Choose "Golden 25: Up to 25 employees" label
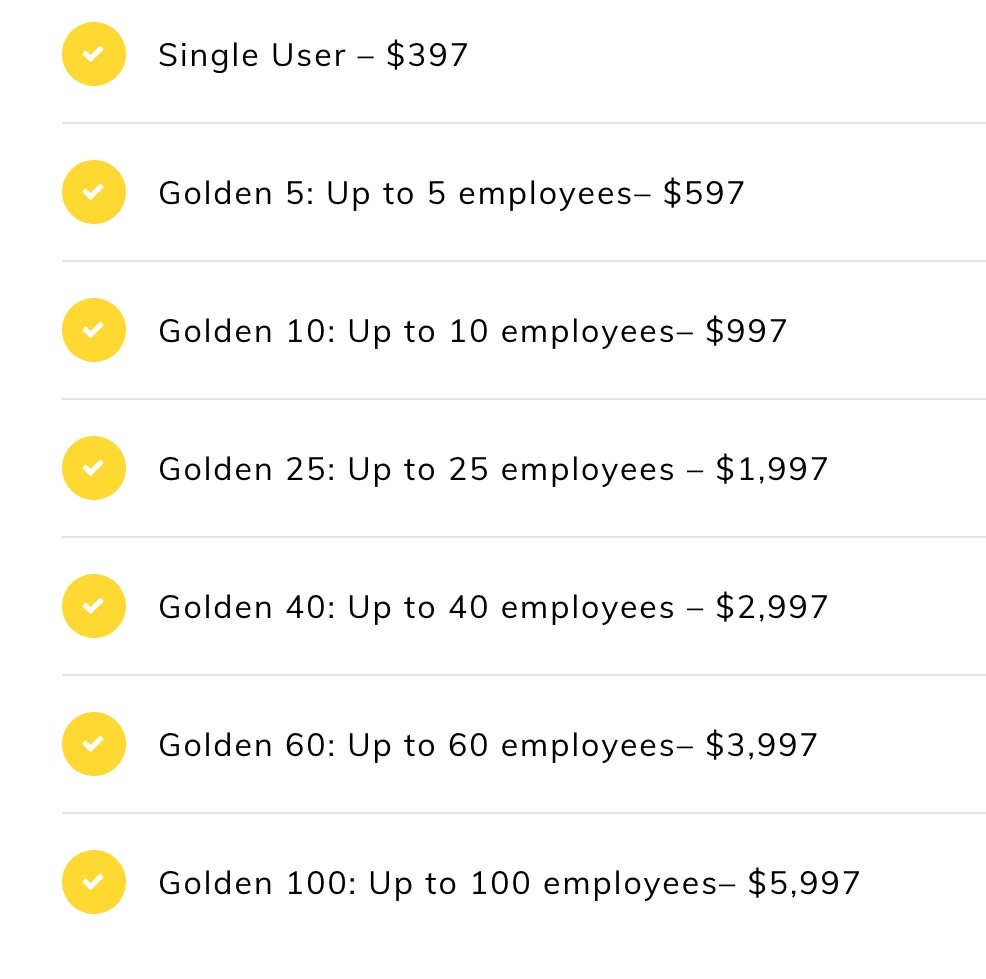 [x=416, y=469]
